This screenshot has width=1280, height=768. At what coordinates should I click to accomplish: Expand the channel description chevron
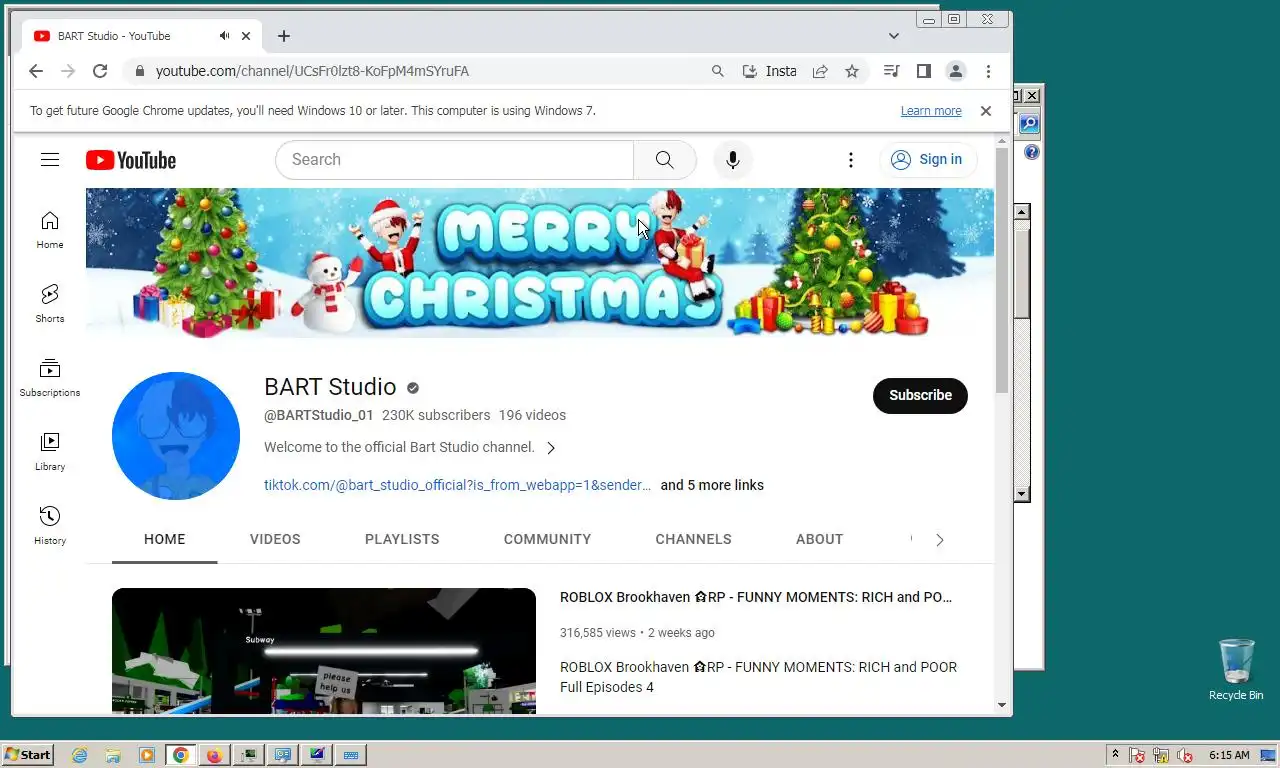pyautogui.click(x=551, y=448)
